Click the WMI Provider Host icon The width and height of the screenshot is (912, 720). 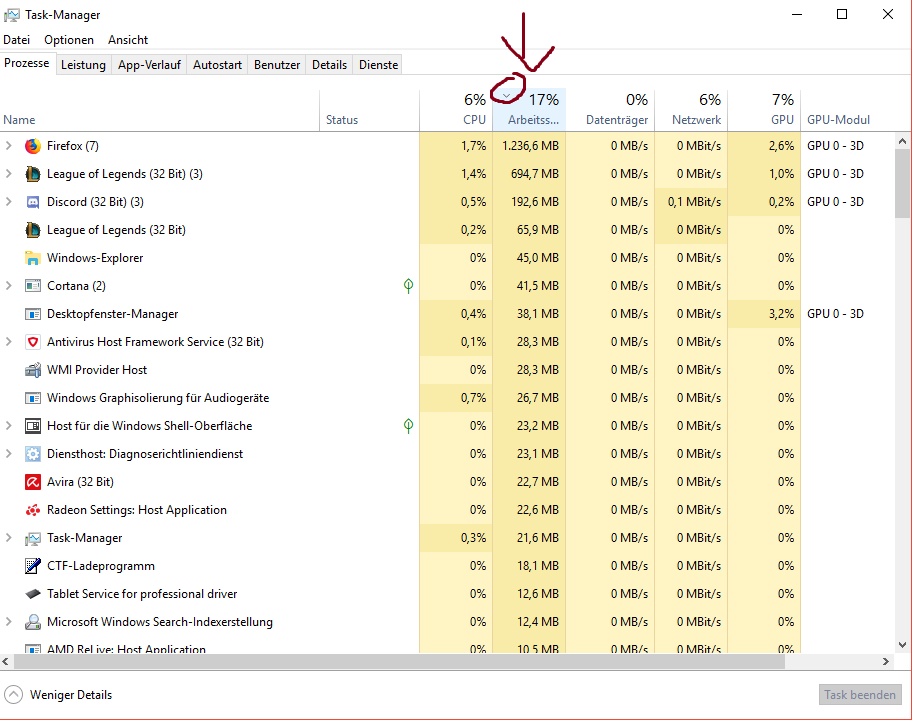(33, 370)
